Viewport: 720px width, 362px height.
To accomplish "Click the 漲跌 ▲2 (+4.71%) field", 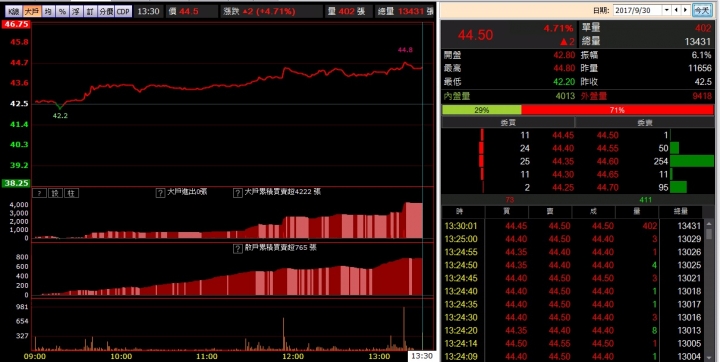I will point(271,11).
